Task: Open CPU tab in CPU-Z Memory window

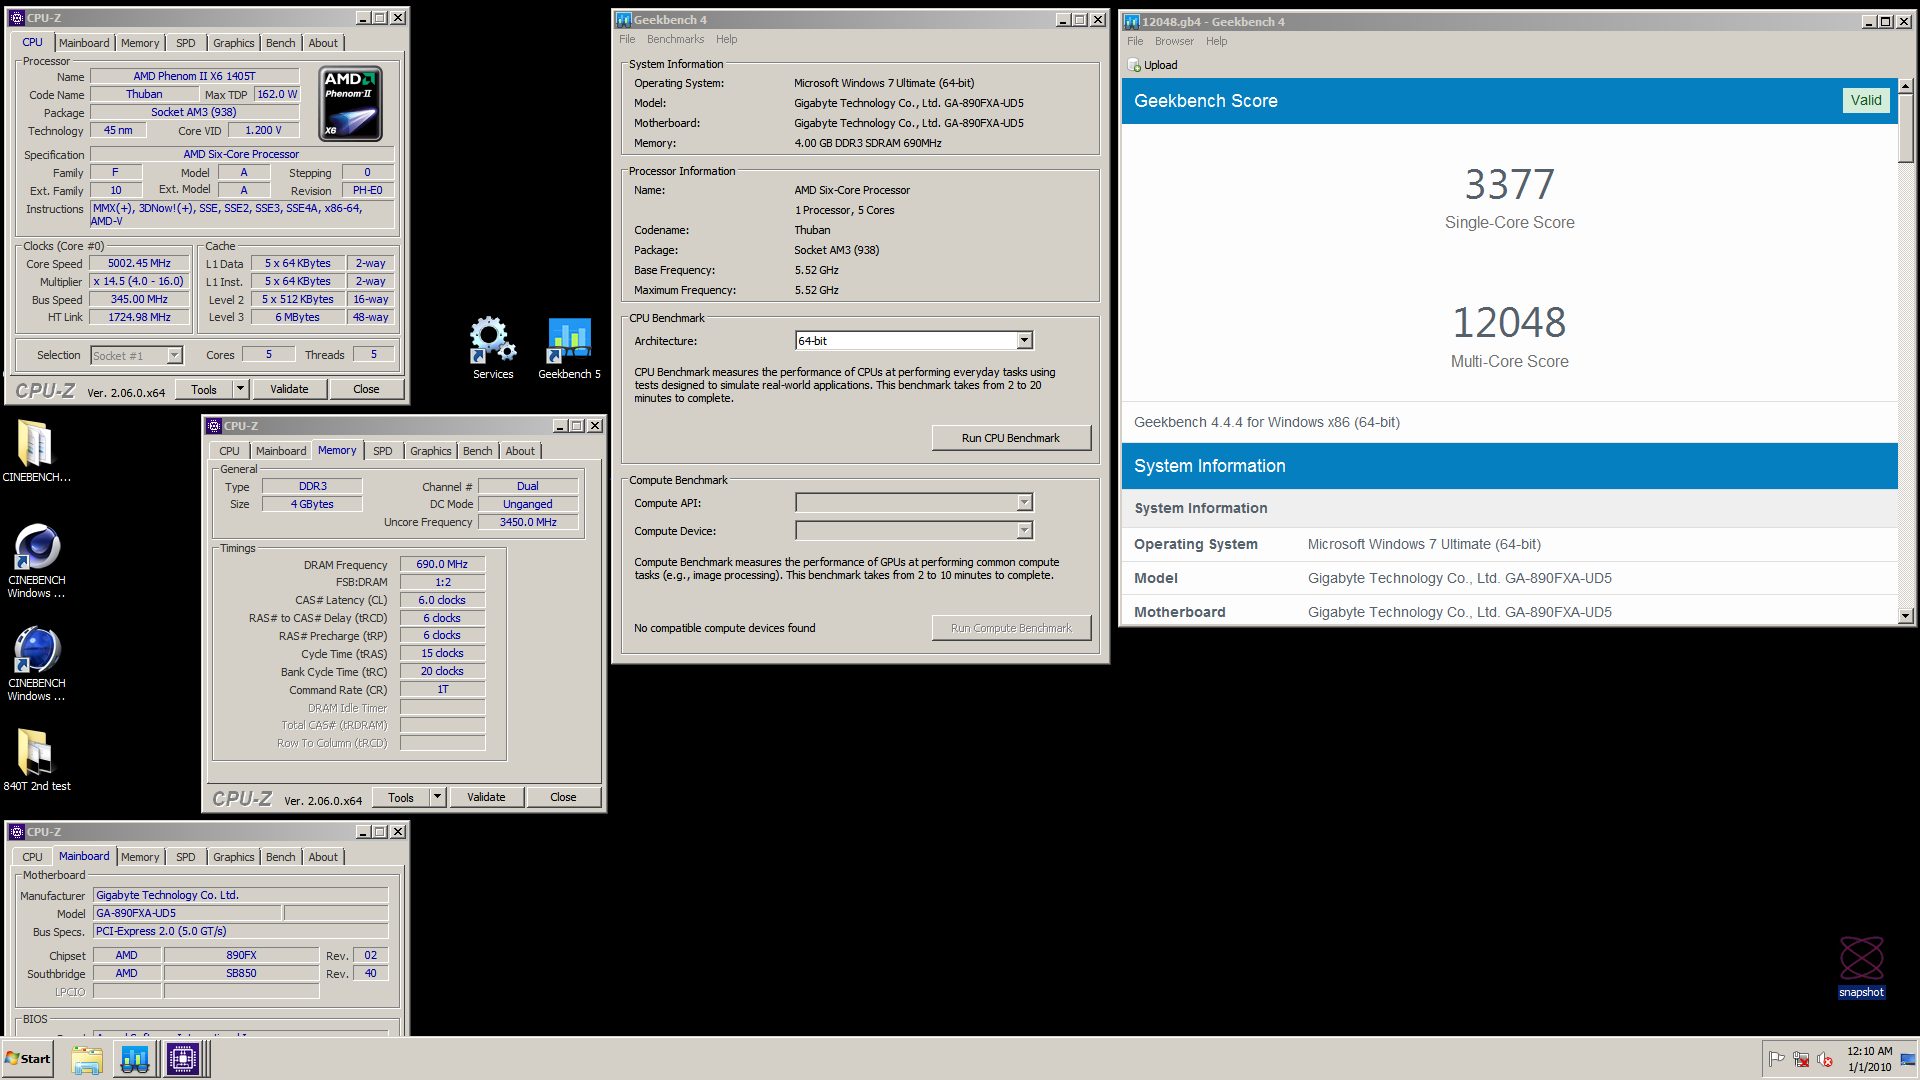Action: 229,451
